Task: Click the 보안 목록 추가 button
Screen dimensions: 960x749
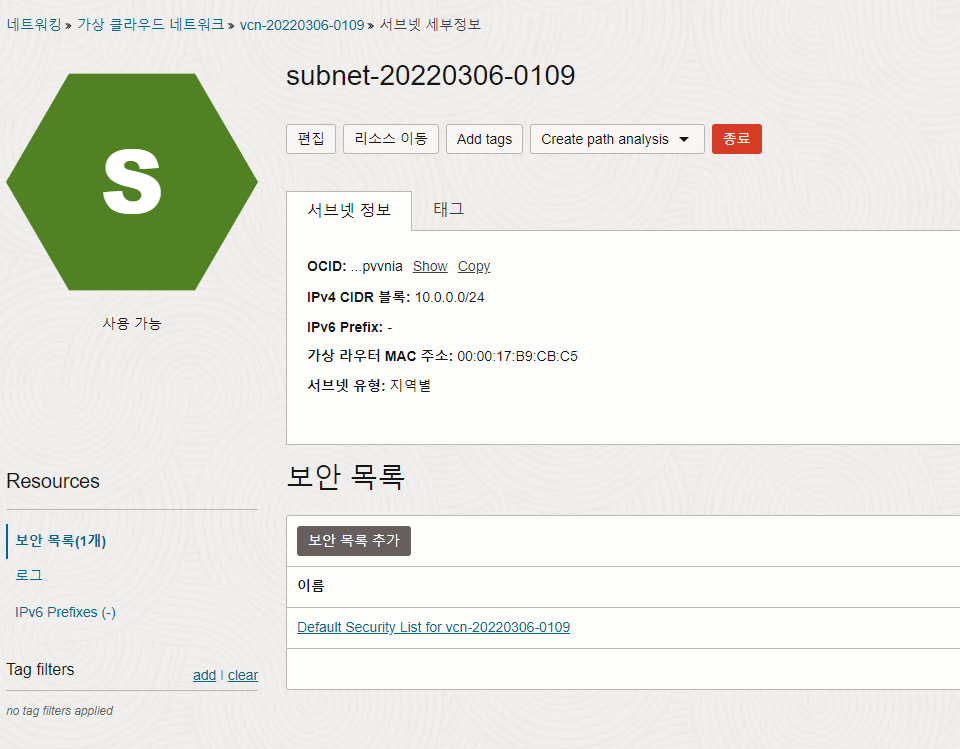Action: coord(354,541)
